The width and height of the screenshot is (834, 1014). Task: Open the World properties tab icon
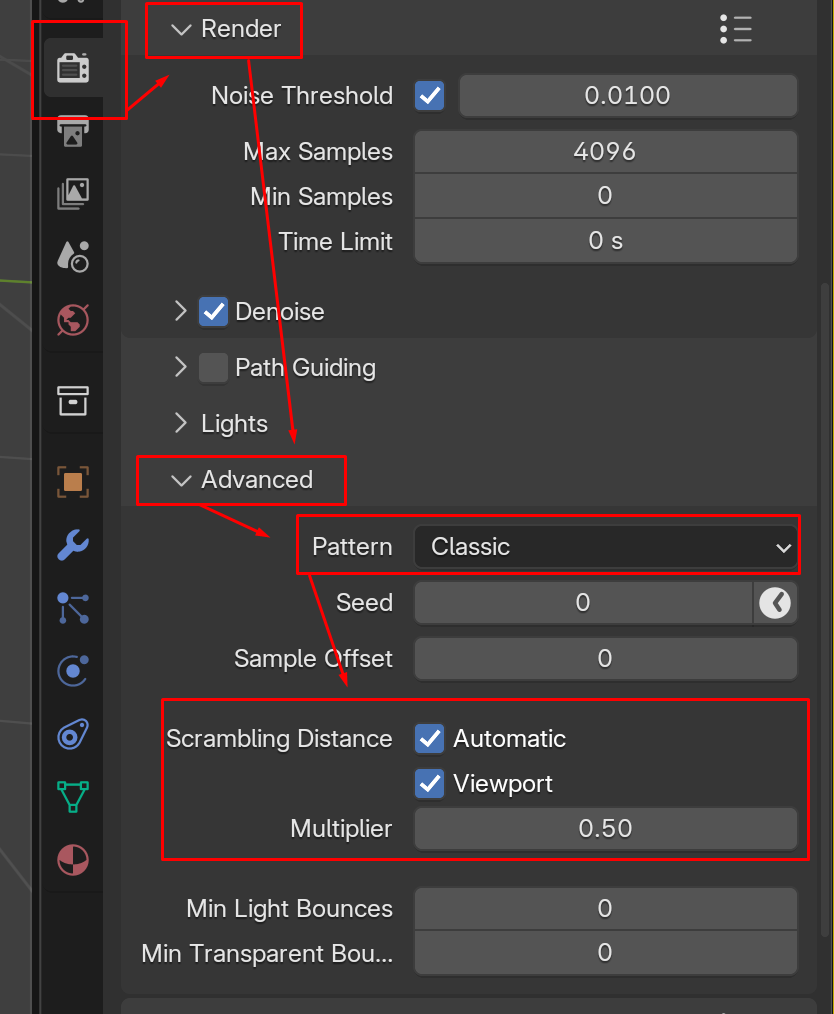73,319
